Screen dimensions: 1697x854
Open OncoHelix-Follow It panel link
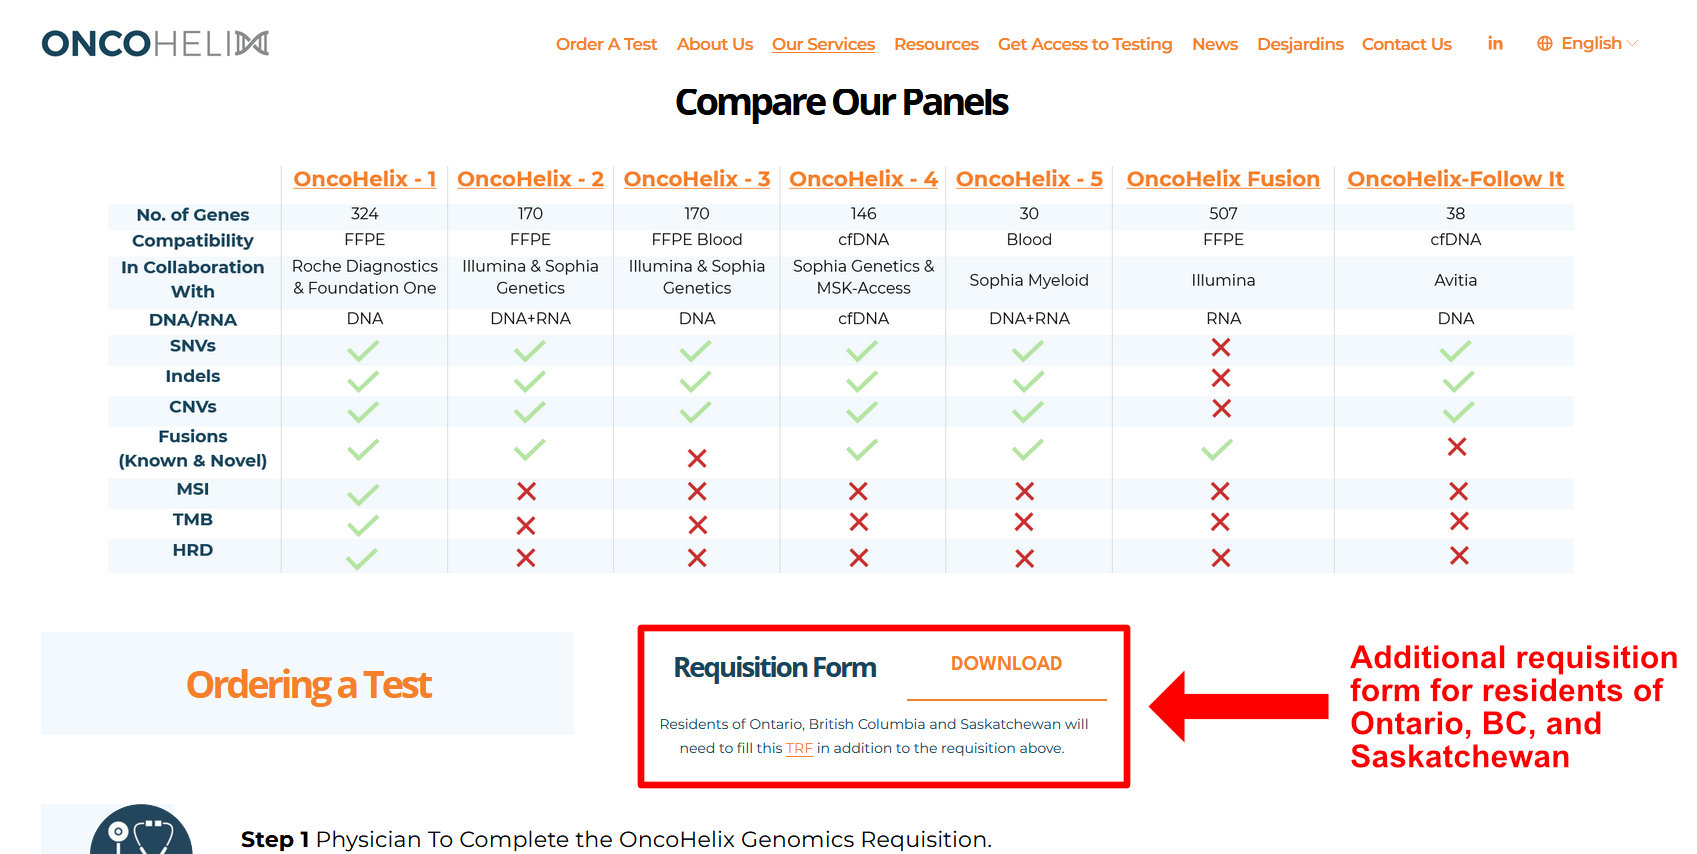(x=1455, y=179)
